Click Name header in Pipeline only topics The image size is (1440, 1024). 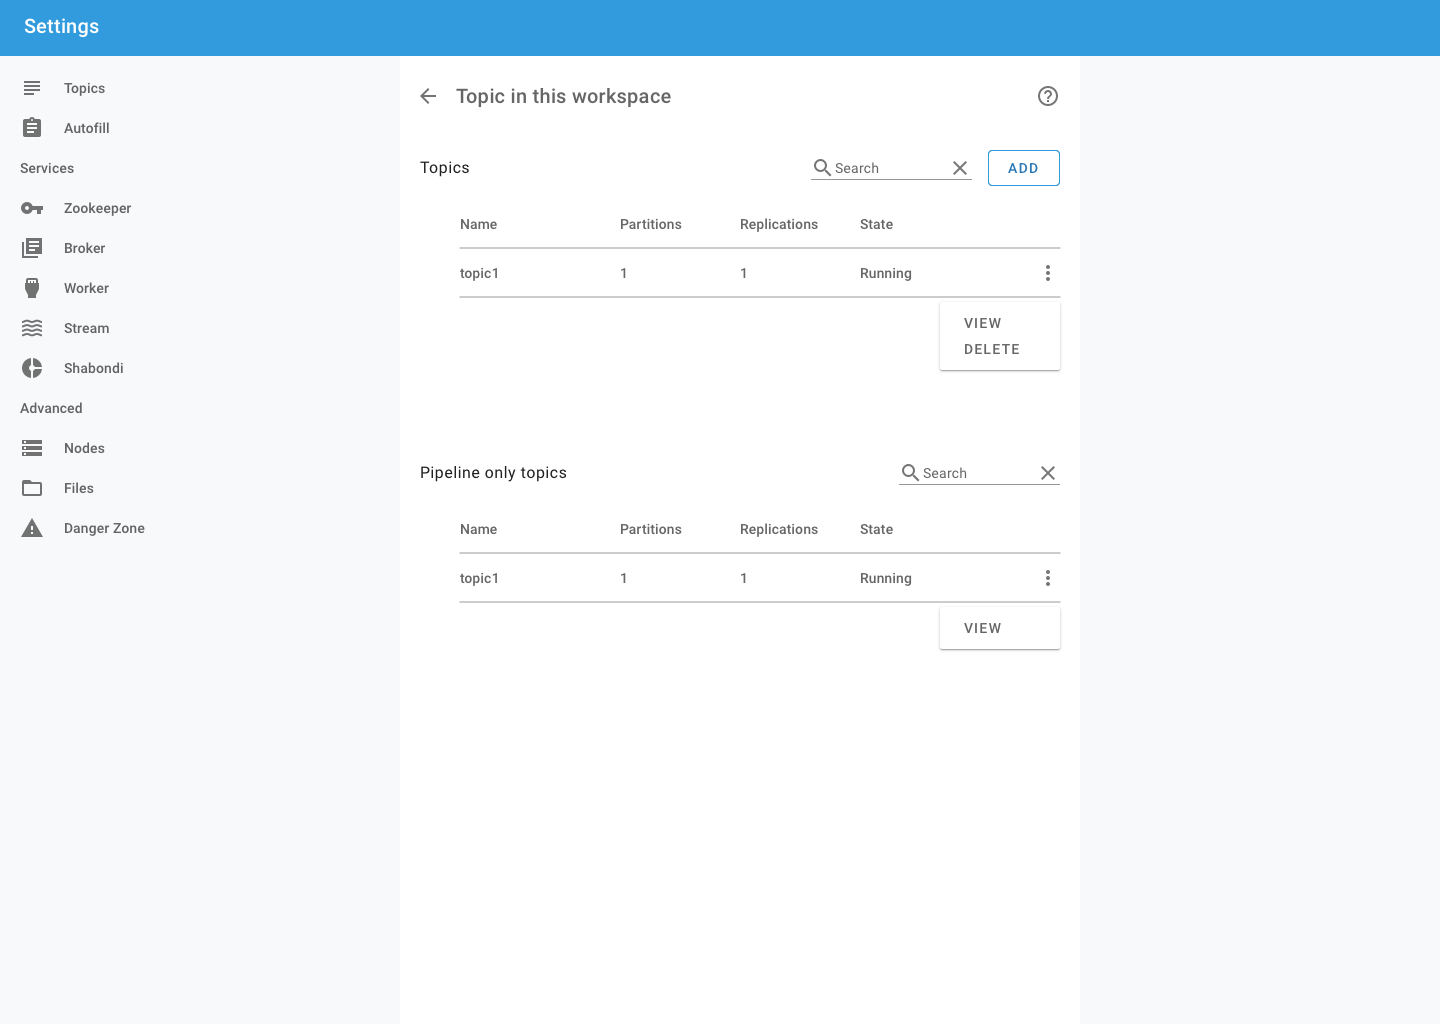478,529
